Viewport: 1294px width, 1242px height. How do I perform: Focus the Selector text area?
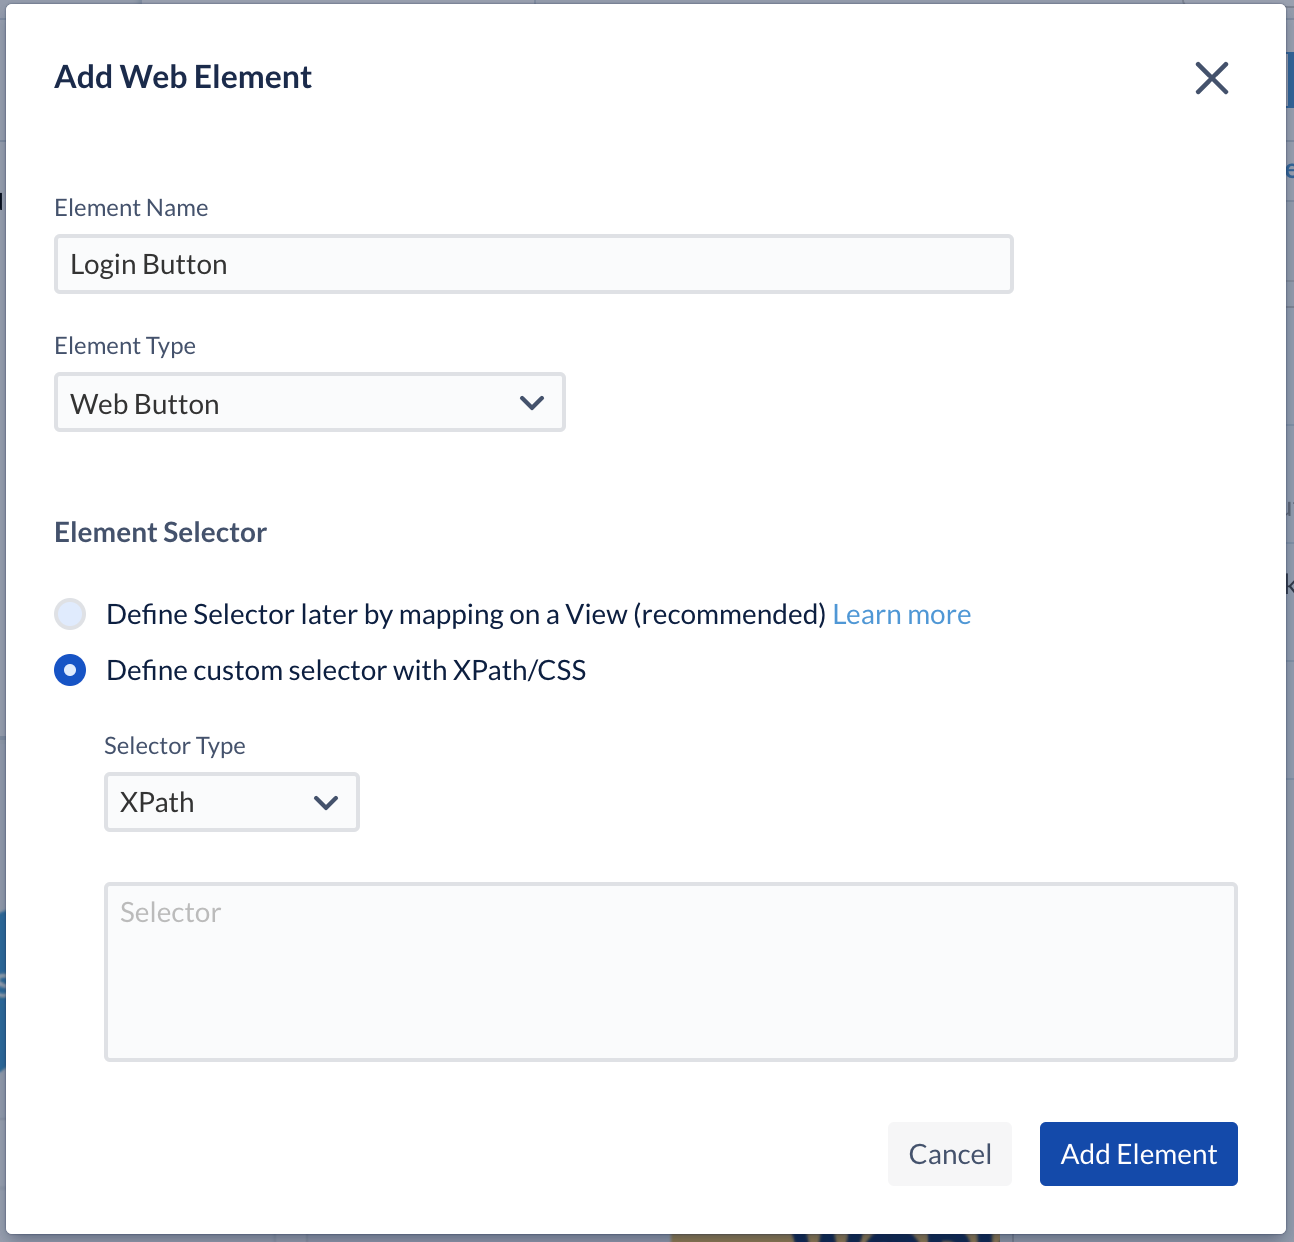click(x=670, y=971)
